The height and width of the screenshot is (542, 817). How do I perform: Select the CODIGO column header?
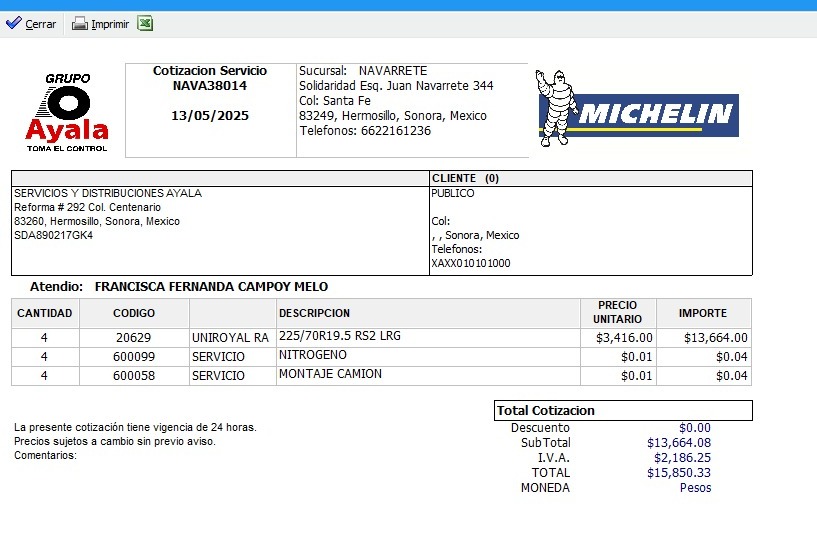coord(133,313)
